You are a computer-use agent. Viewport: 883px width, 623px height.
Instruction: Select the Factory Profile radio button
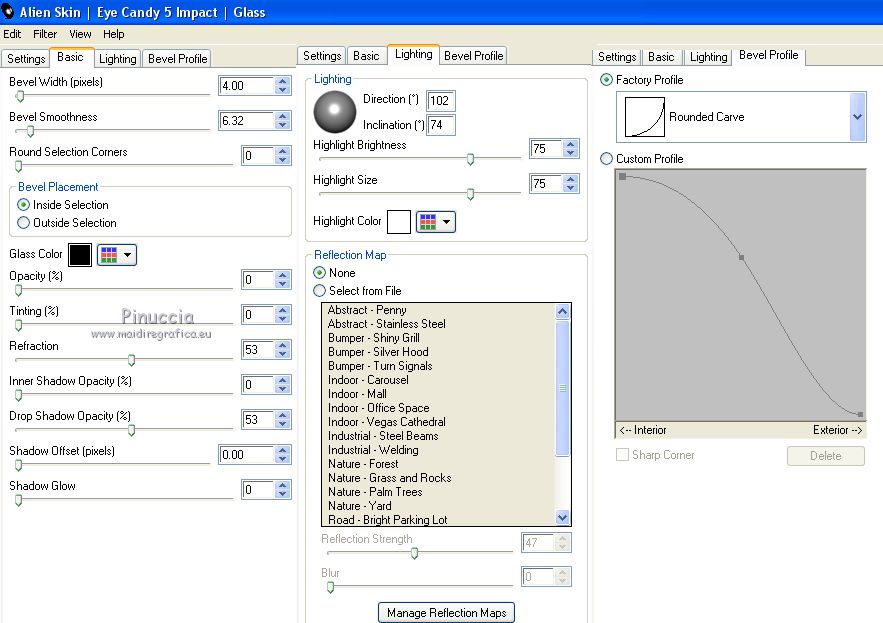tap(606, 80)
